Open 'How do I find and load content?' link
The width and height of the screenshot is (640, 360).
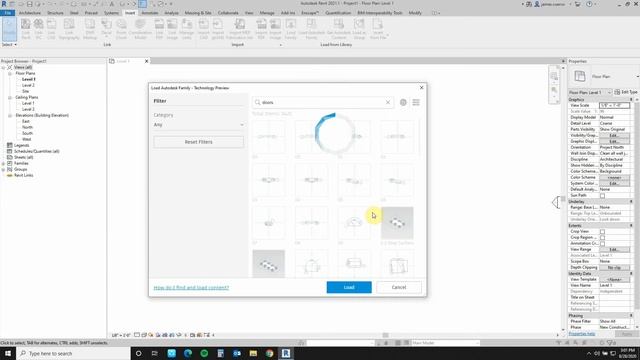(191, 288)
